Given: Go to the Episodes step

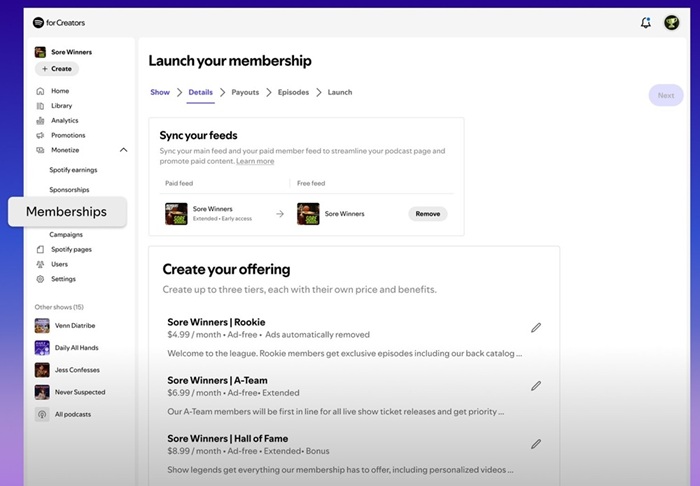Looking at the screenshot, I should 293,92.
